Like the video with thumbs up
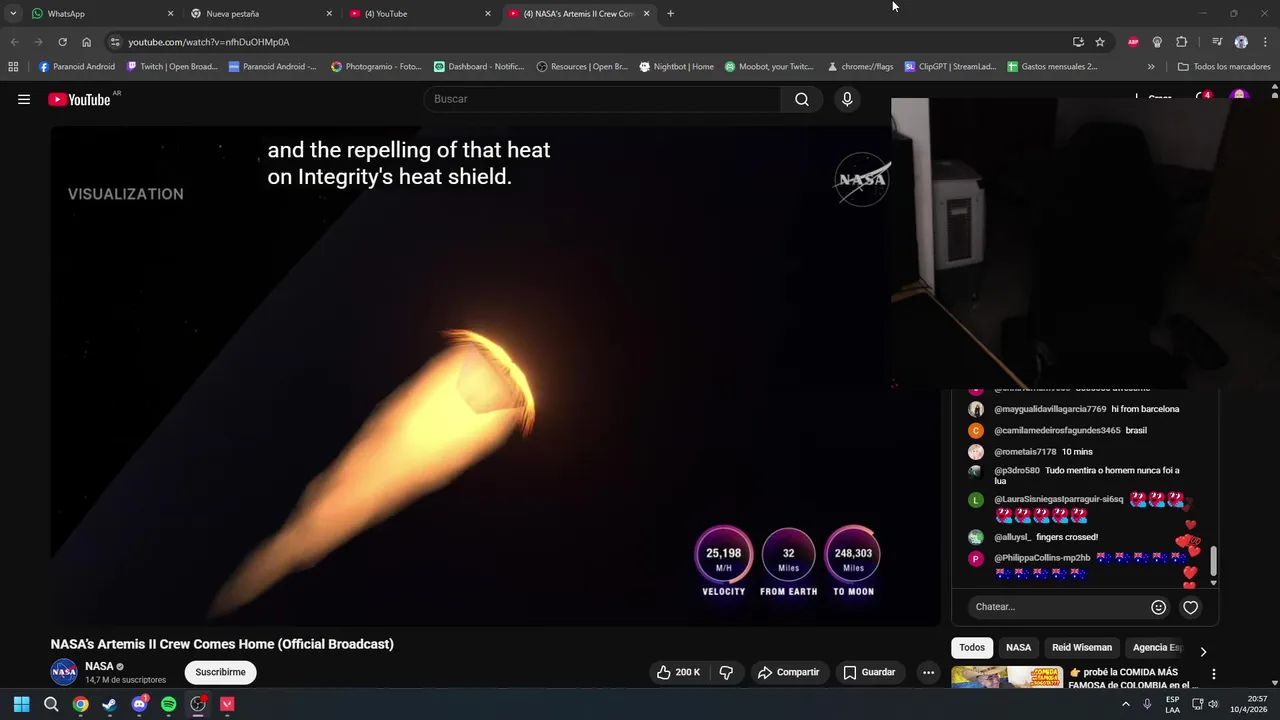This screenshot has height=720, width=1280. click(x=678, y=672)
